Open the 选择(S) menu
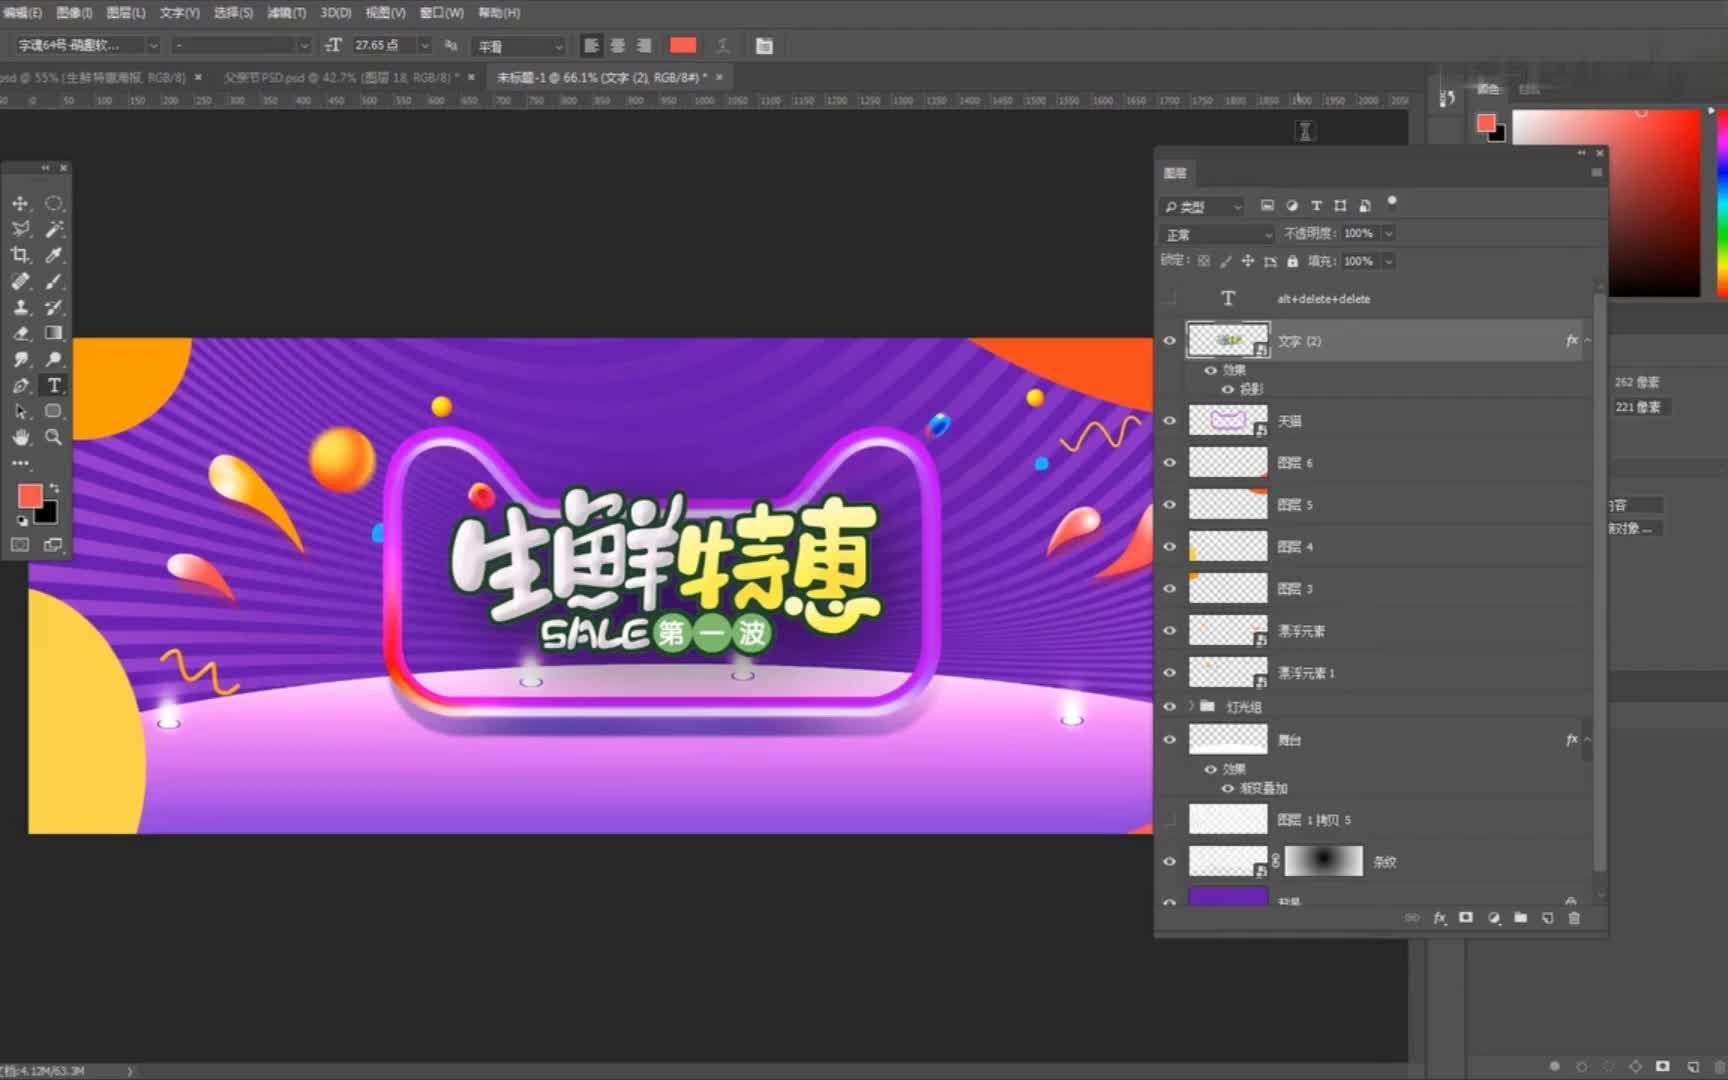This screenshot has width=1728, height=1080. tap(233, 13)
